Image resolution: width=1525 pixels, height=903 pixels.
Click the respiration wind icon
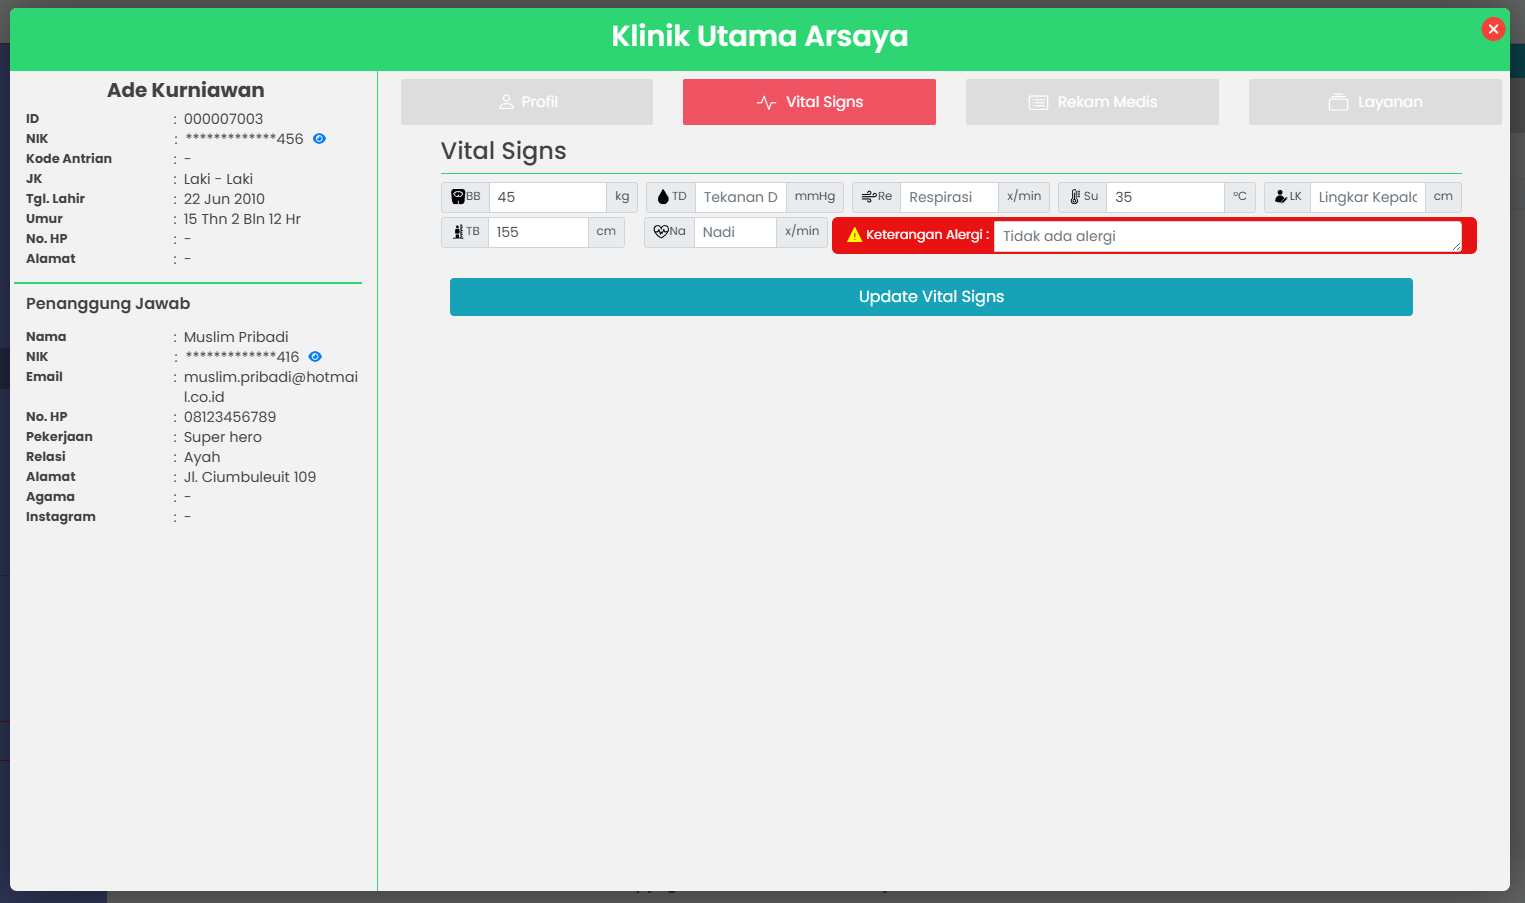click(868, 197)
